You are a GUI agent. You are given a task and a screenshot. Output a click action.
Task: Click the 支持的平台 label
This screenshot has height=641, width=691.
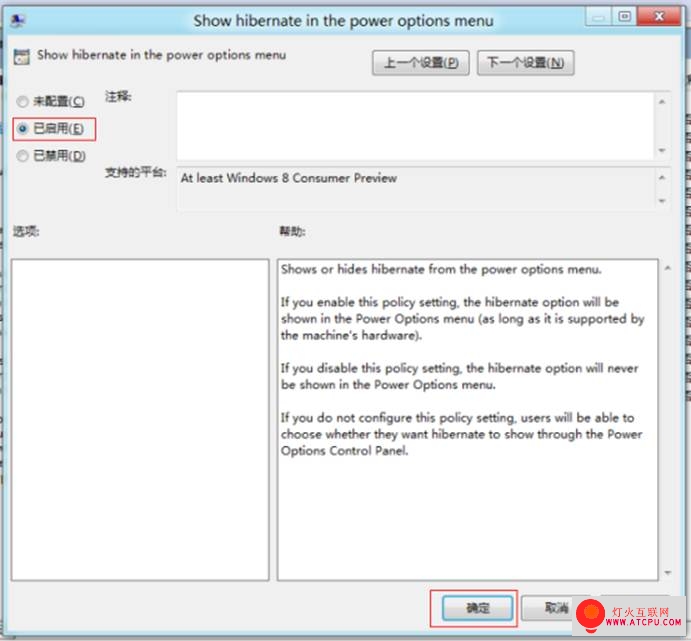coord(135,172)
